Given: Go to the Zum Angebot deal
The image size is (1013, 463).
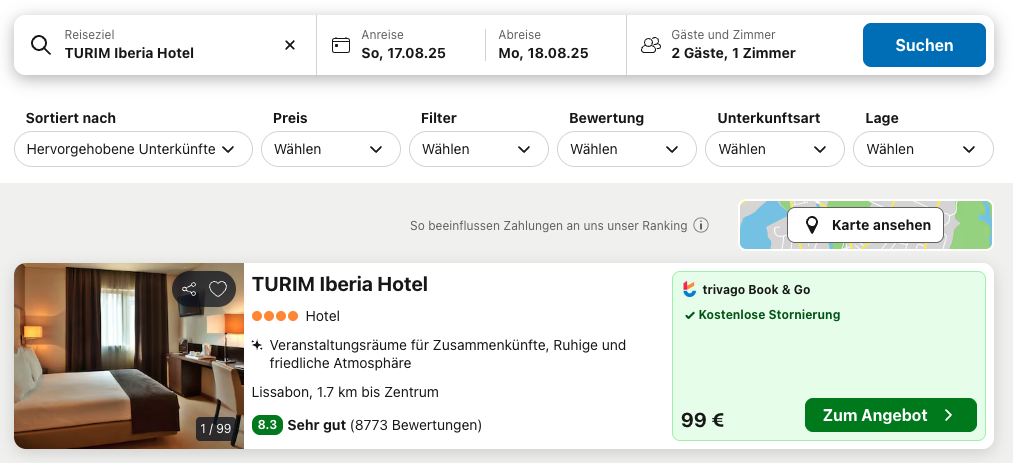Looking at the screenshot, I should click(890, 415).
